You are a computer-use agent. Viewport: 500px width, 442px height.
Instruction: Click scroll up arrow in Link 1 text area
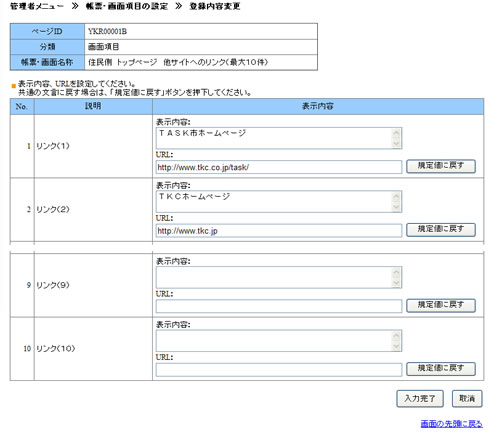click(x=396, y=133)
